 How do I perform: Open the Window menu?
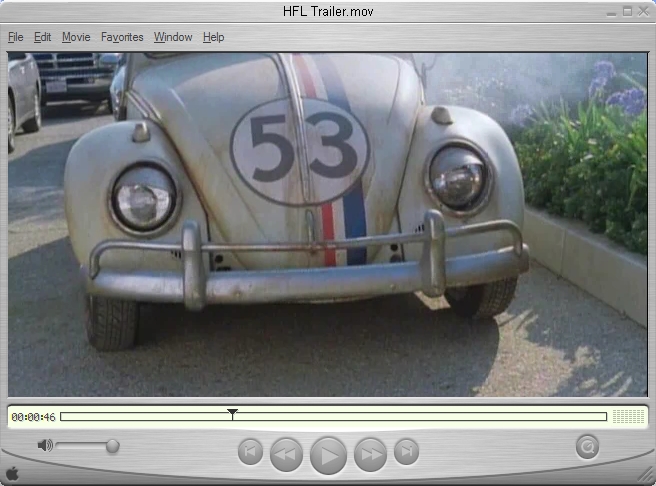pos(173,37)
